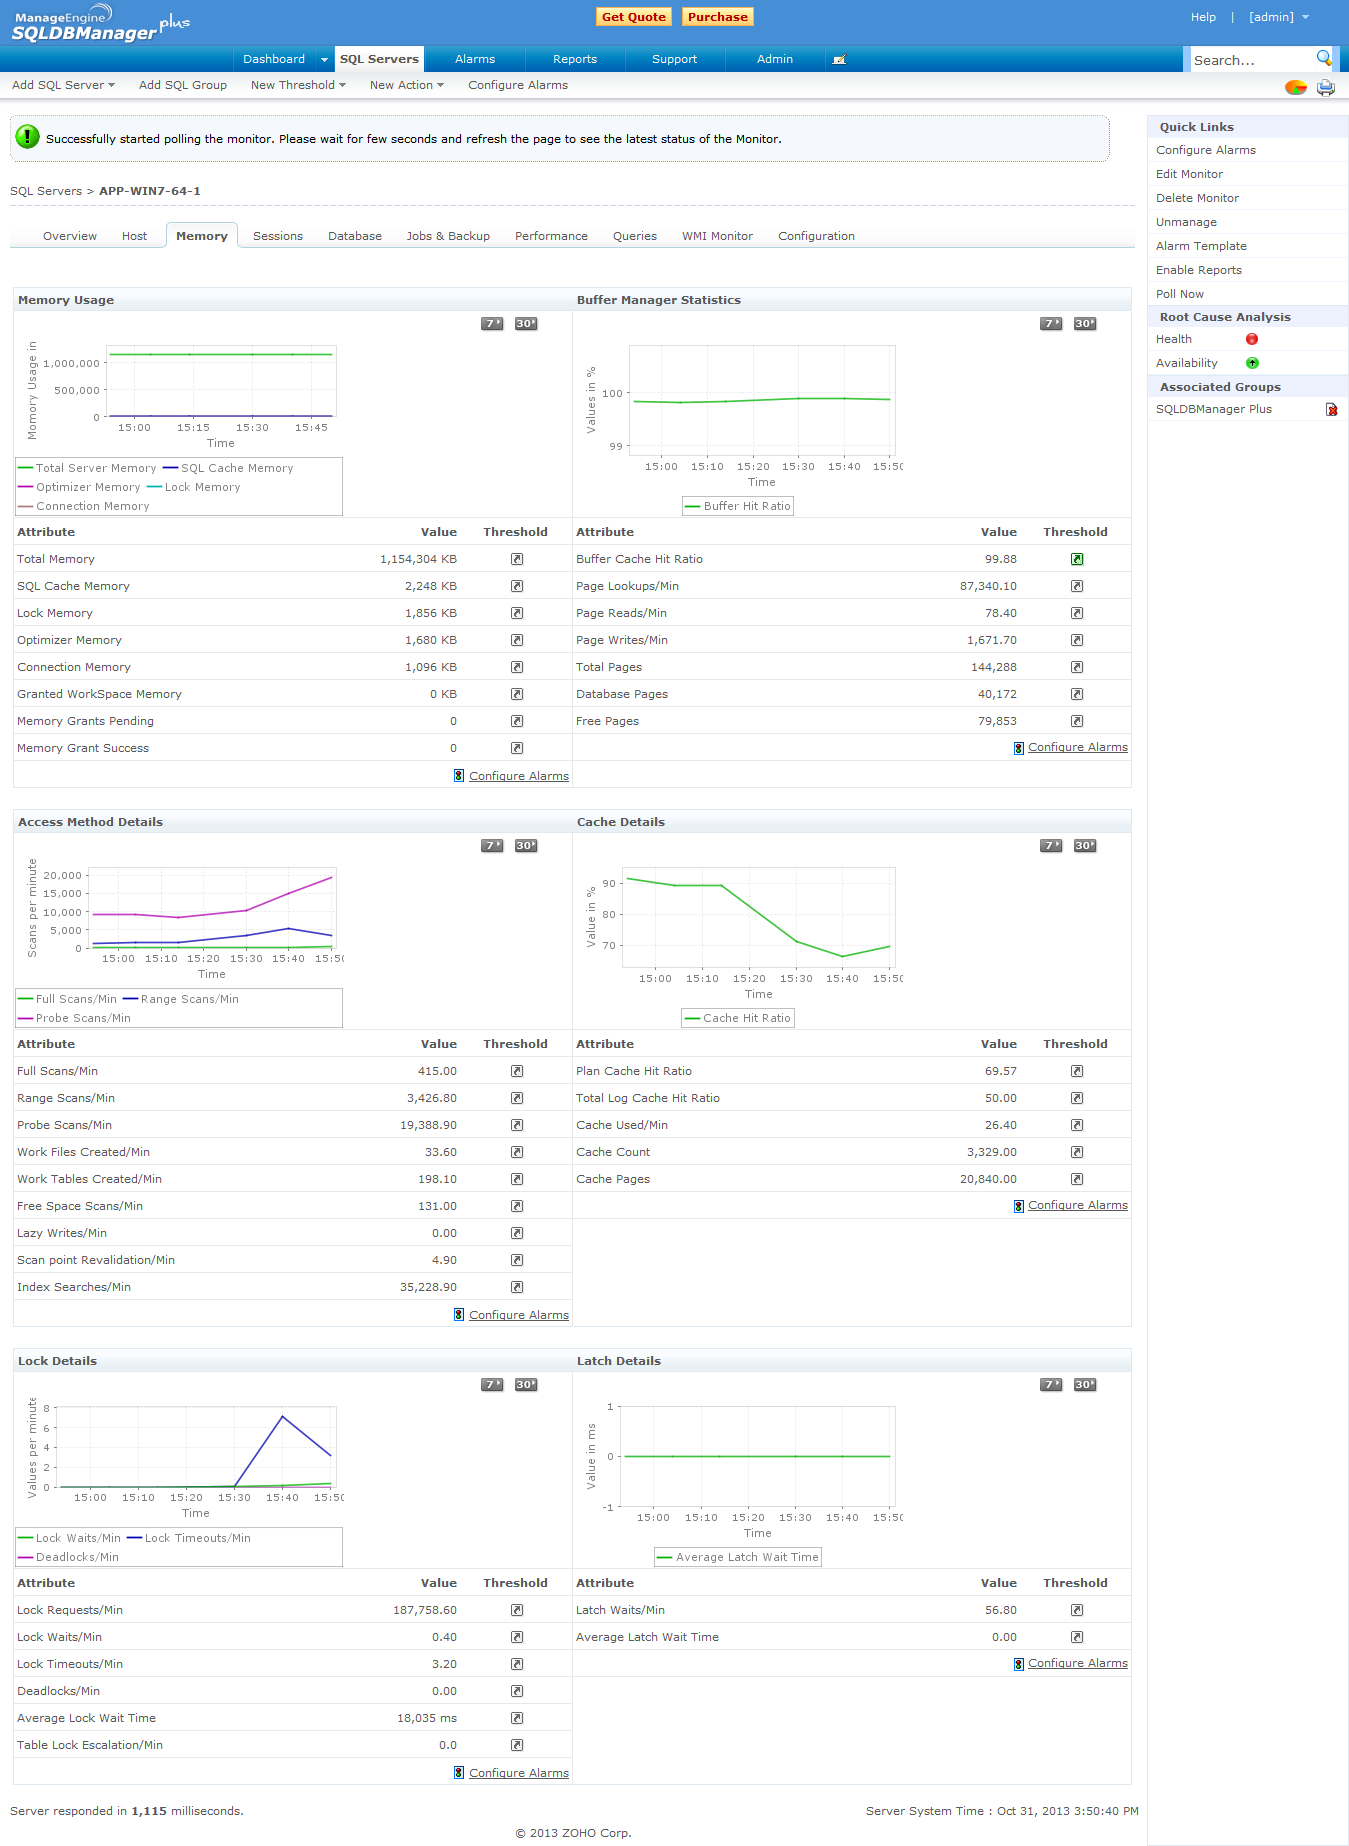The width and height of the screenshot is (1349, 1846).
Task: Click the red Health status icon
Action: pyautogui.click(x=1251, y=339)
